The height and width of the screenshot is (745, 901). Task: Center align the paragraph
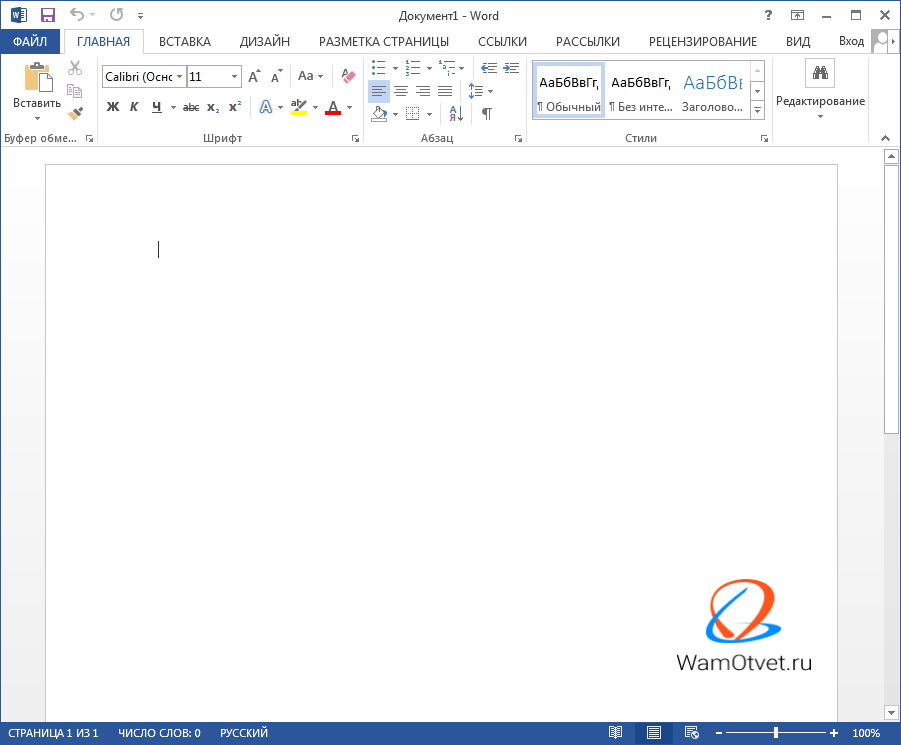click(401, 91)
